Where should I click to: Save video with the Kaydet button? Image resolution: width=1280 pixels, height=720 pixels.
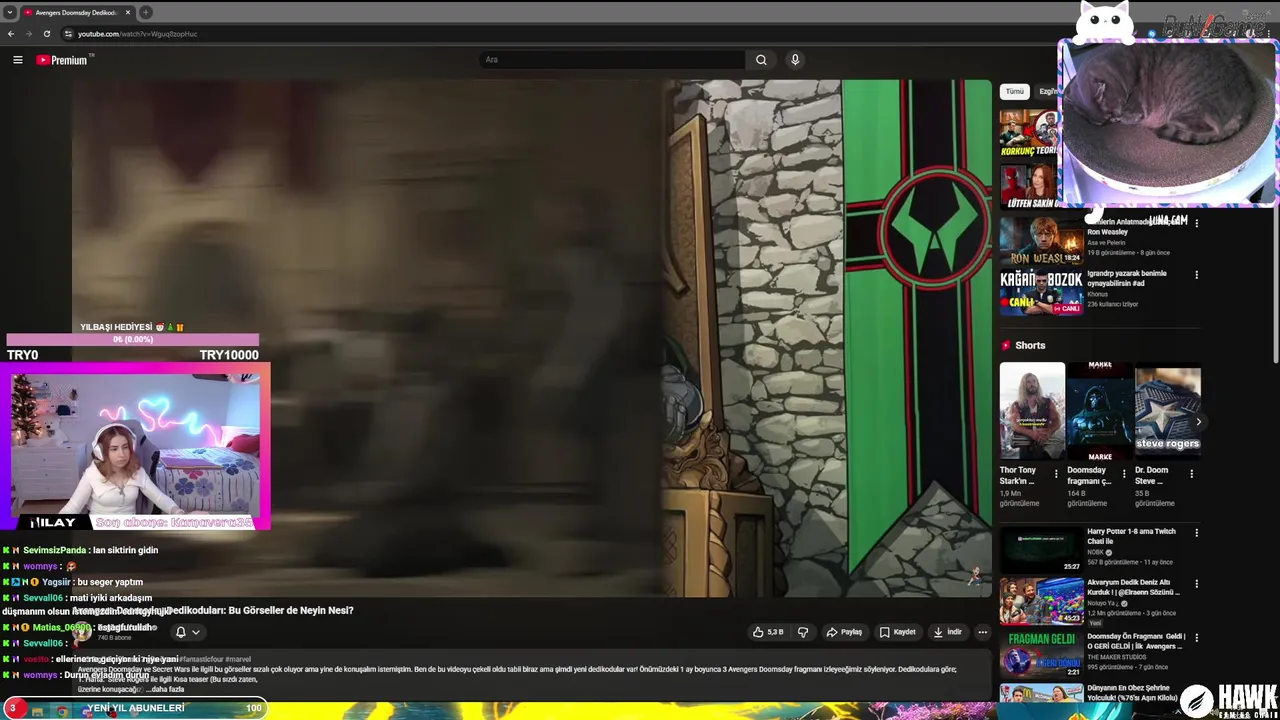pyautogui.click(x=898, y=632)
